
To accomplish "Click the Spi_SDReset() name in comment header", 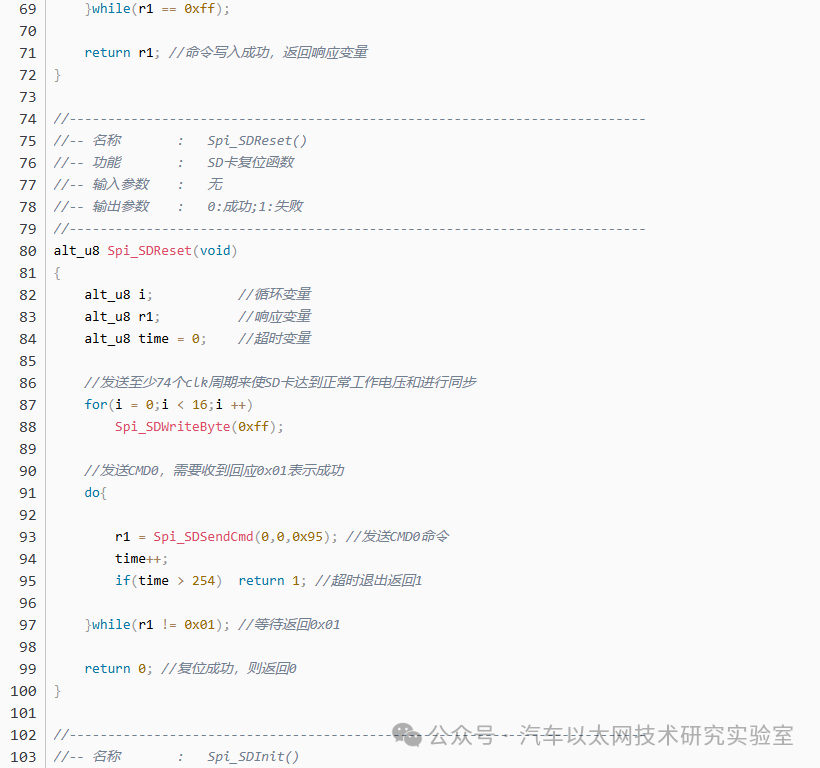I will pos(257,141).
